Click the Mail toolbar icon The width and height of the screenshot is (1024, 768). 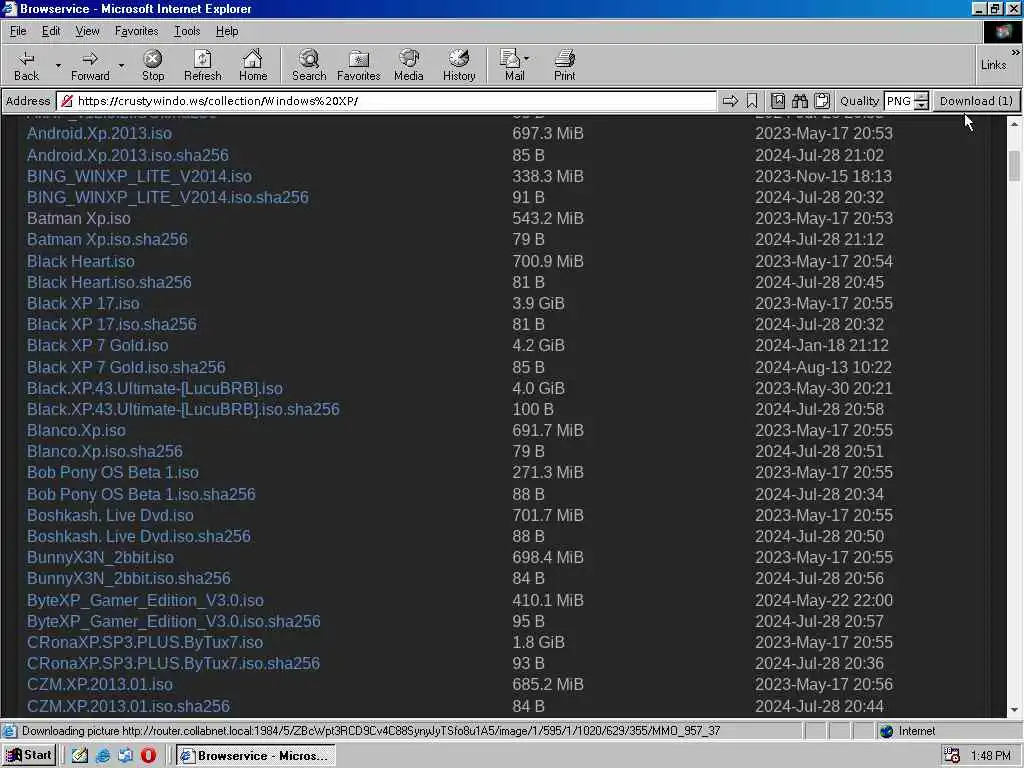coord(511,65)
